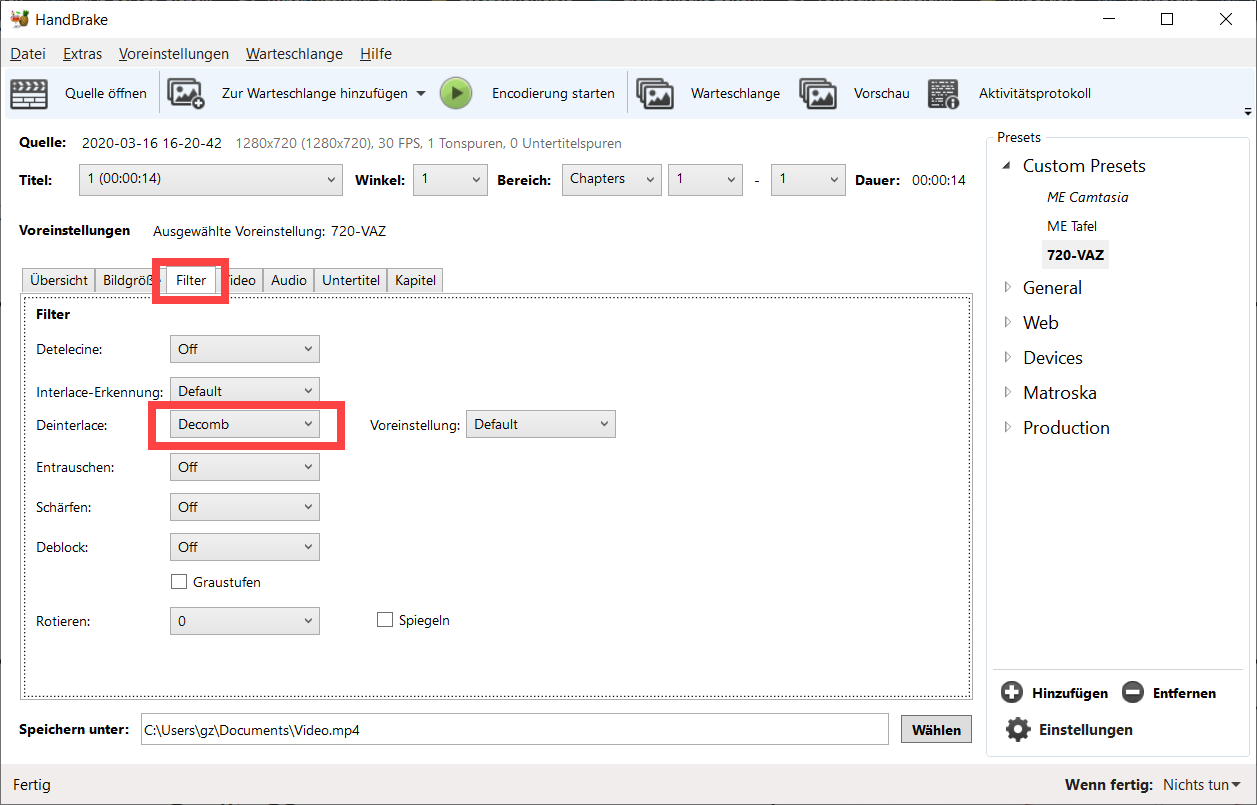Image resolution: width=1257 pixels, height=805 pixels.
Task: Click the minus icon beside Entfernen
Action: click(x=1133, y=692)
